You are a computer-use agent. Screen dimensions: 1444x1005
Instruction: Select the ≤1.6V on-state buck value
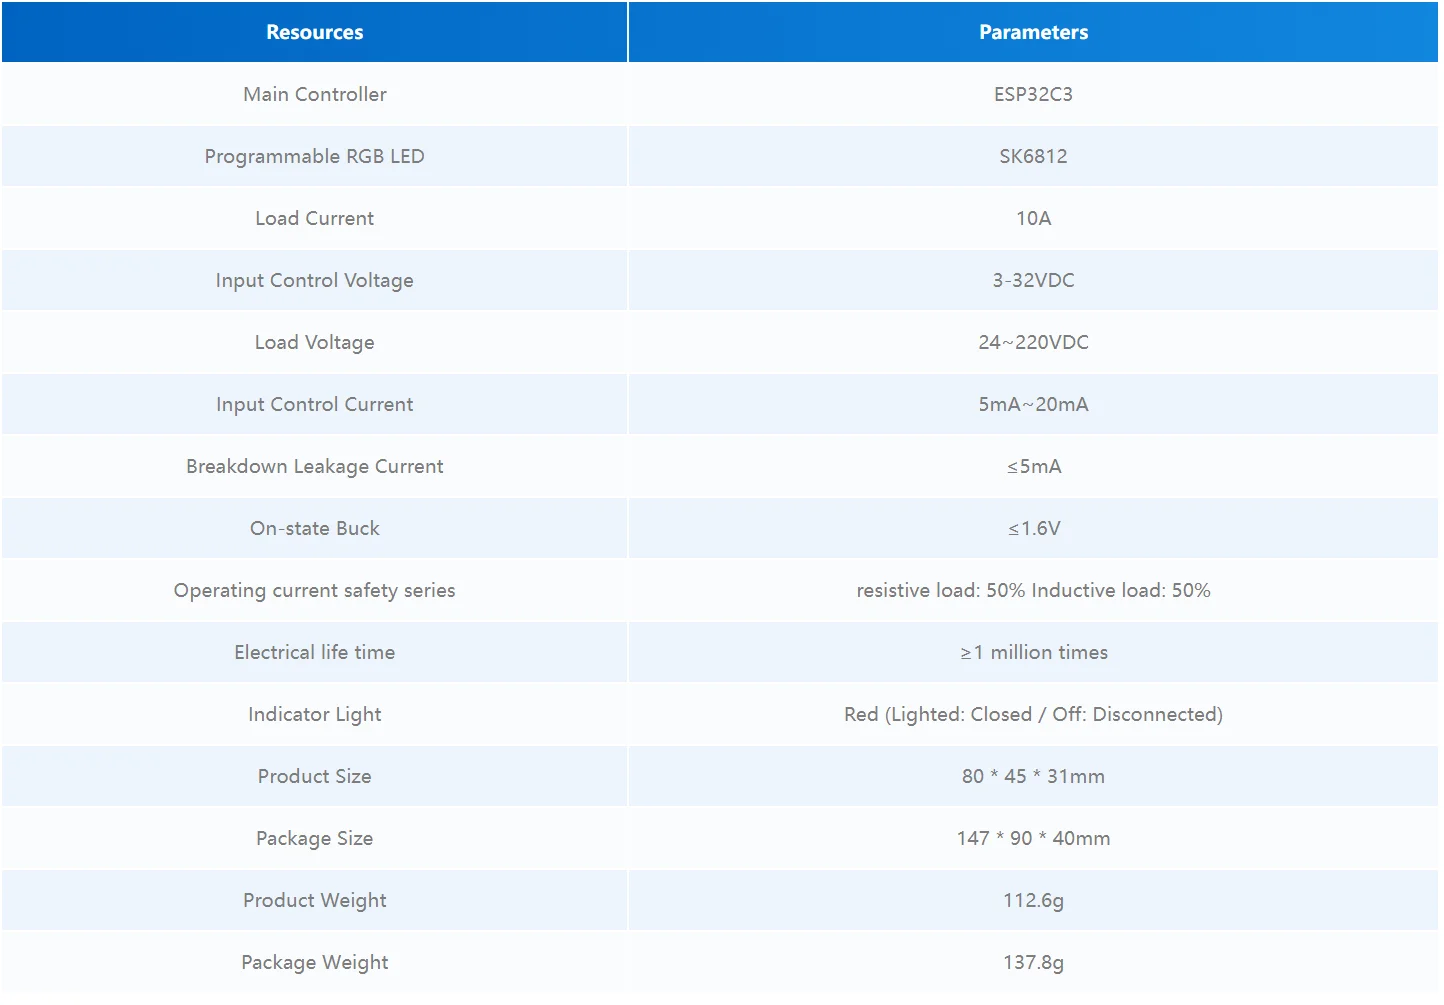pos(1033,528)
